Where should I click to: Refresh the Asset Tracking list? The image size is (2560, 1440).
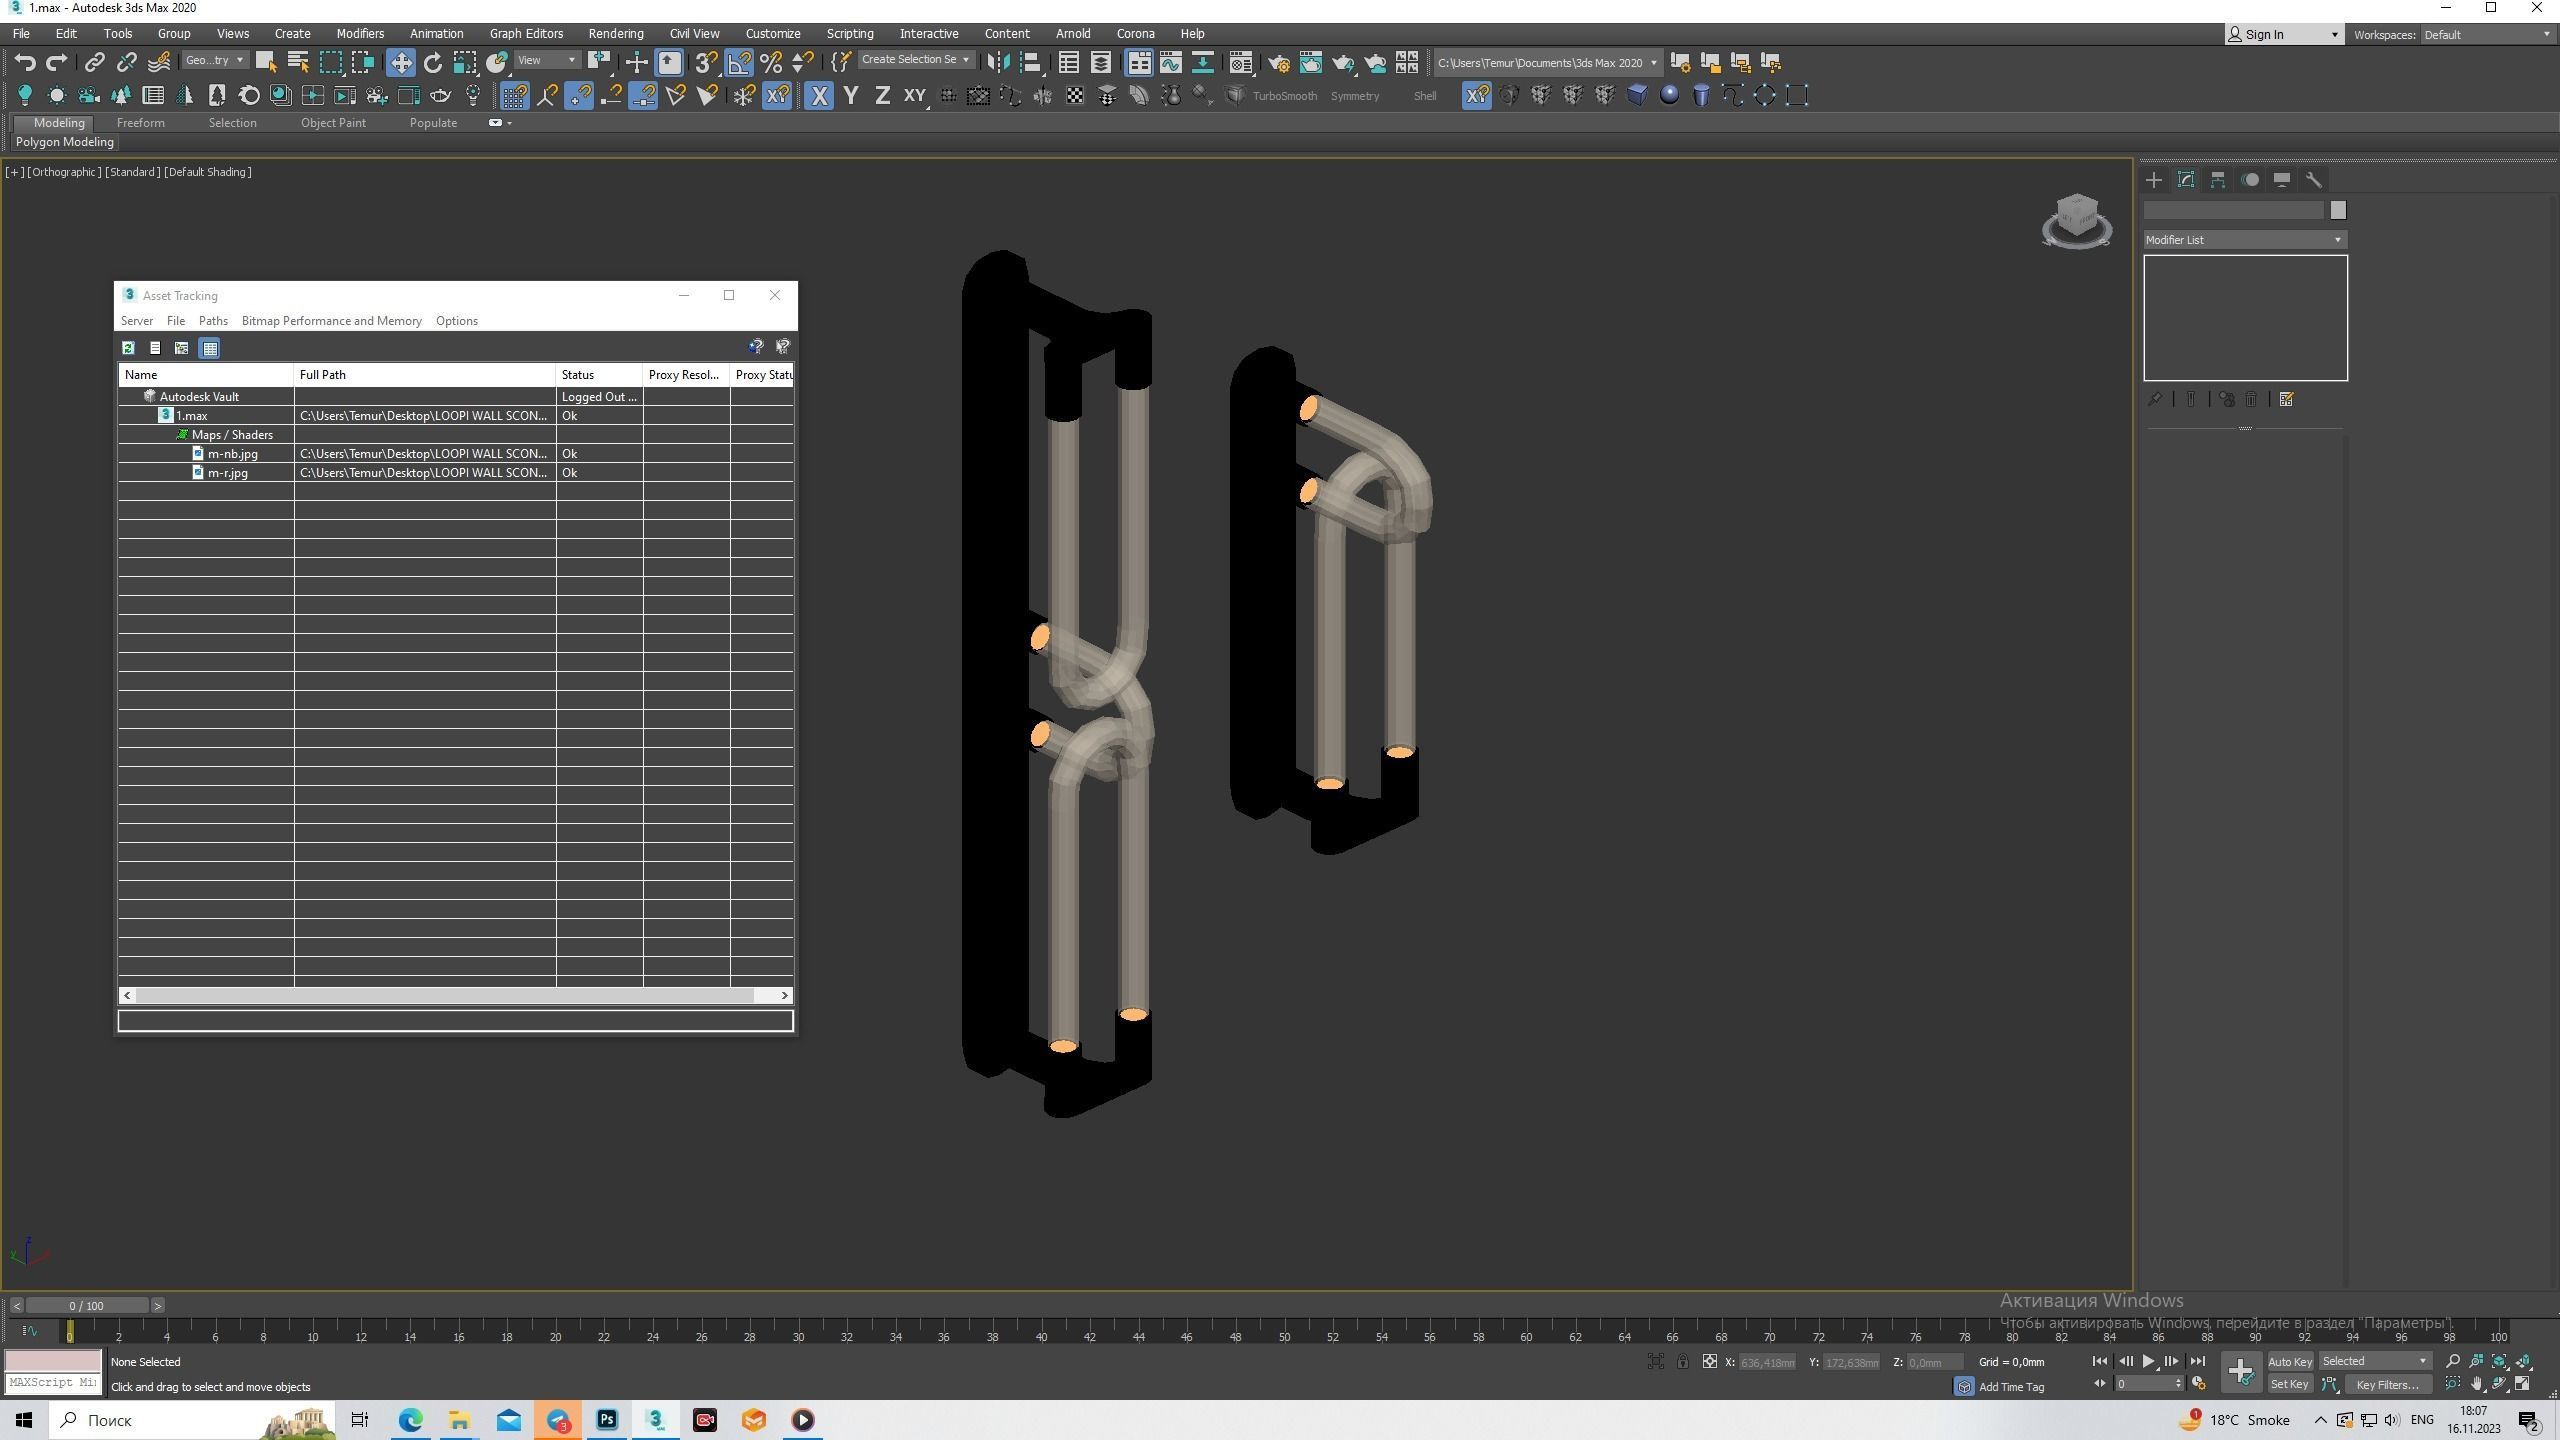click(x=128, y=348)
